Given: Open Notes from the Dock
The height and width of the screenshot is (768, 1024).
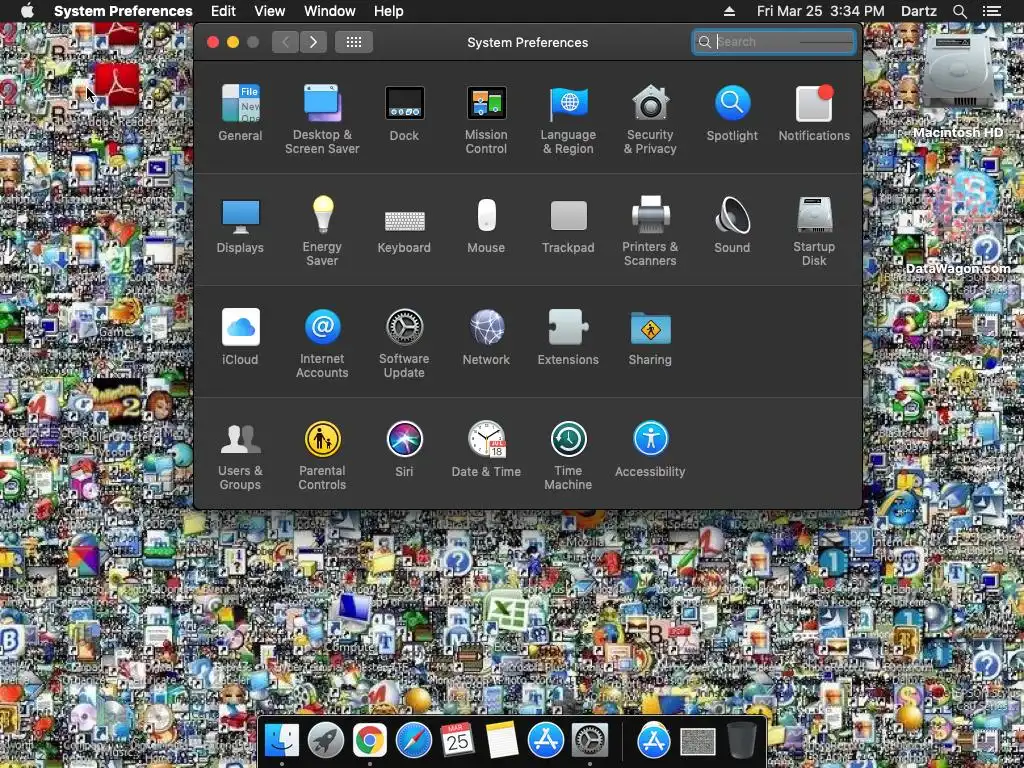Looking at the screenshot, I should pyautogui.click(x=502, y=741).
